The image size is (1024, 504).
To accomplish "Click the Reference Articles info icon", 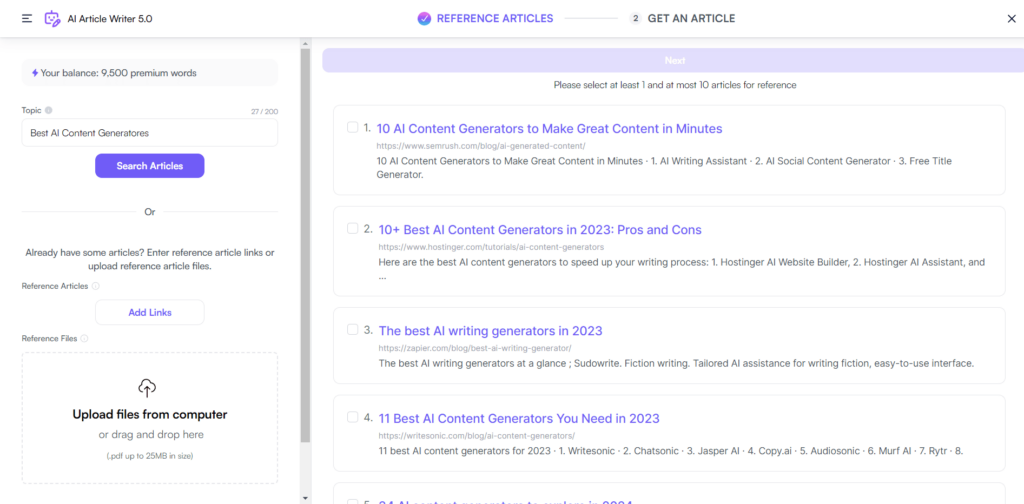I will (95, 286).
